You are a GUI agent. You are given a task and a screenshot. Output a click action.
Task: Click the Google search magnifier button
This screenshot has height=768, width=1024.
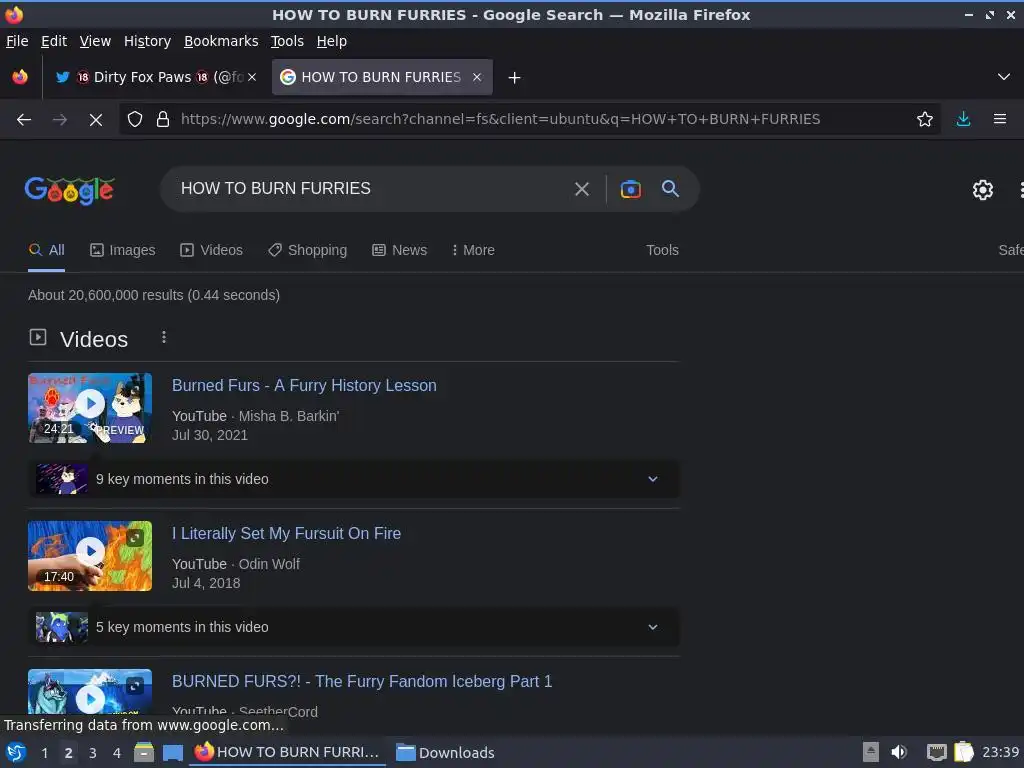[x=670, y=189]
